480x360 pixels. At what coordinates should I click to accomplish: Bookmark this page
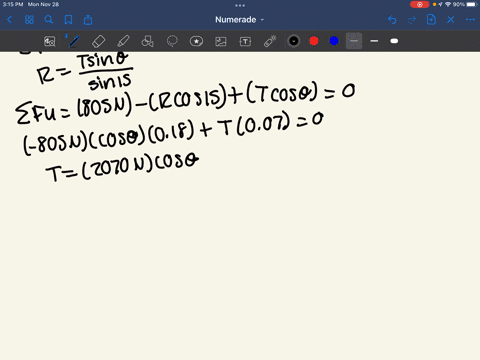68,20
